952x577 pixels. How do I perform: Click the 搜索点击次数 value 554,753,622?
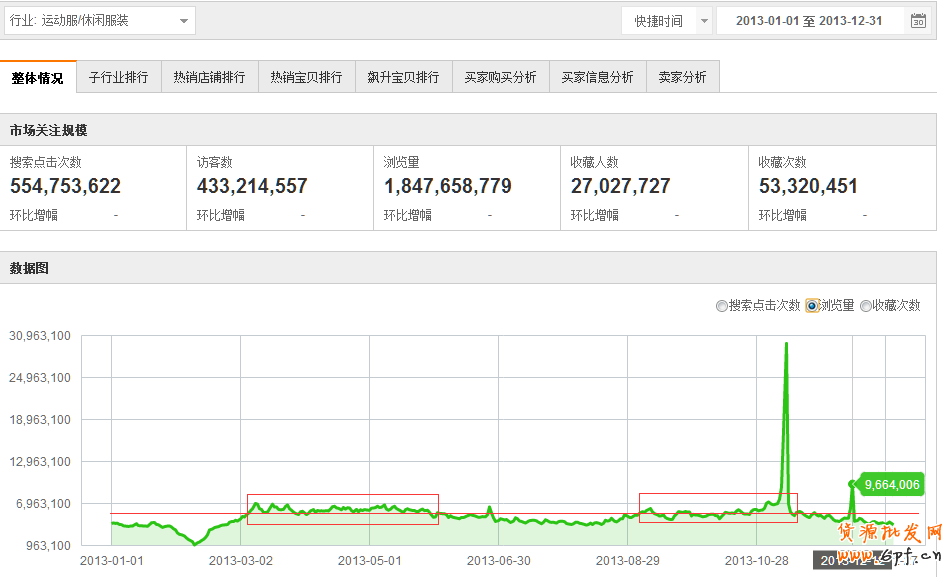click(65, 186)
